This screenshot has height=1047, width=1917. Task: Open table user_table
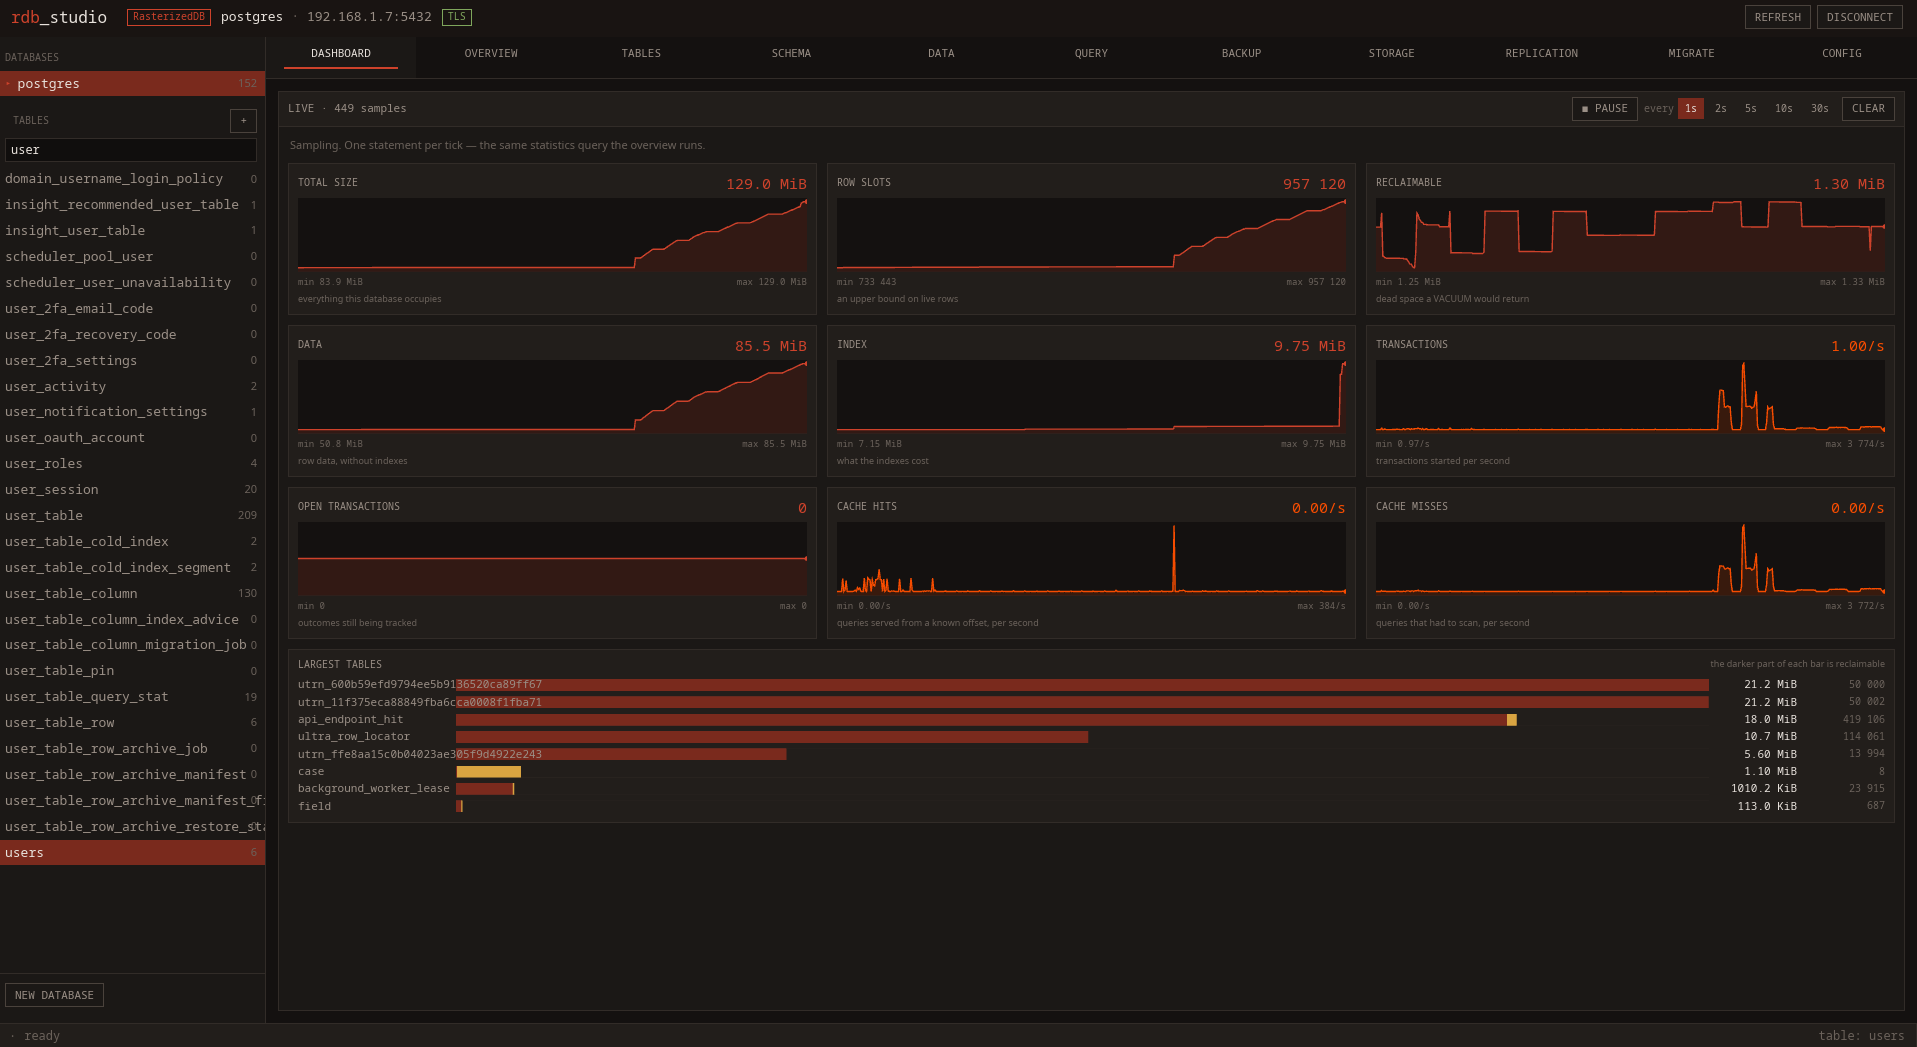(132, 516)
